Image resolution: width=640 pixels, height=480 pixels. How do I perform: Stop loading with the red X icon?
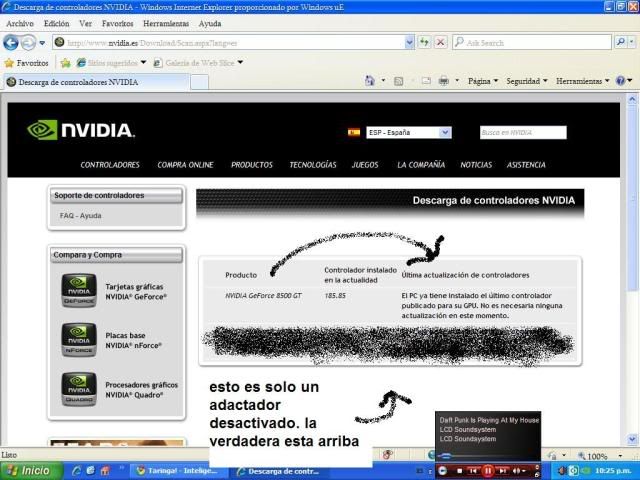[440, 42]
